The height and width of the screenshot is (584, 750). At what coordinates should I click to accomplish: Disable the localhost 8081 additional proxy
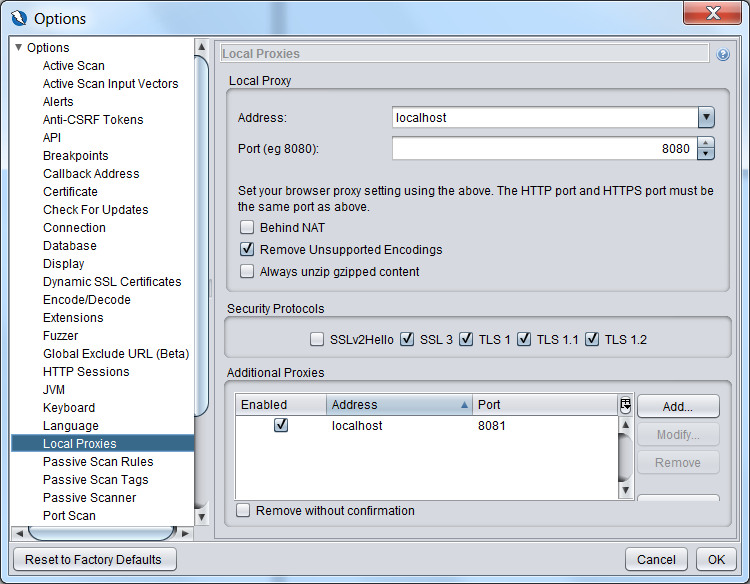(281, 425)
